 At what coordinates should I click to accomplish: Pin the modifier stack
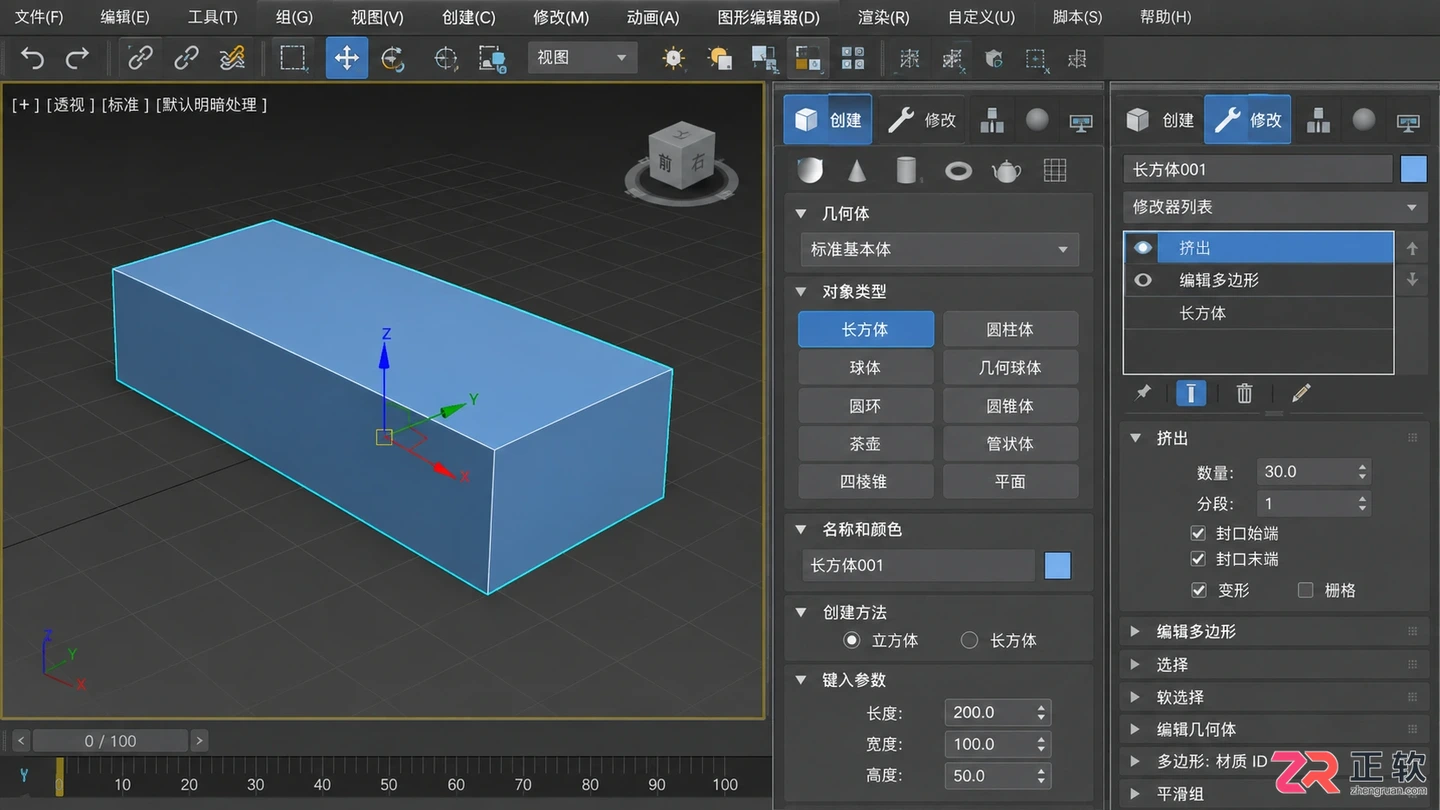(x=1143, y=393)
